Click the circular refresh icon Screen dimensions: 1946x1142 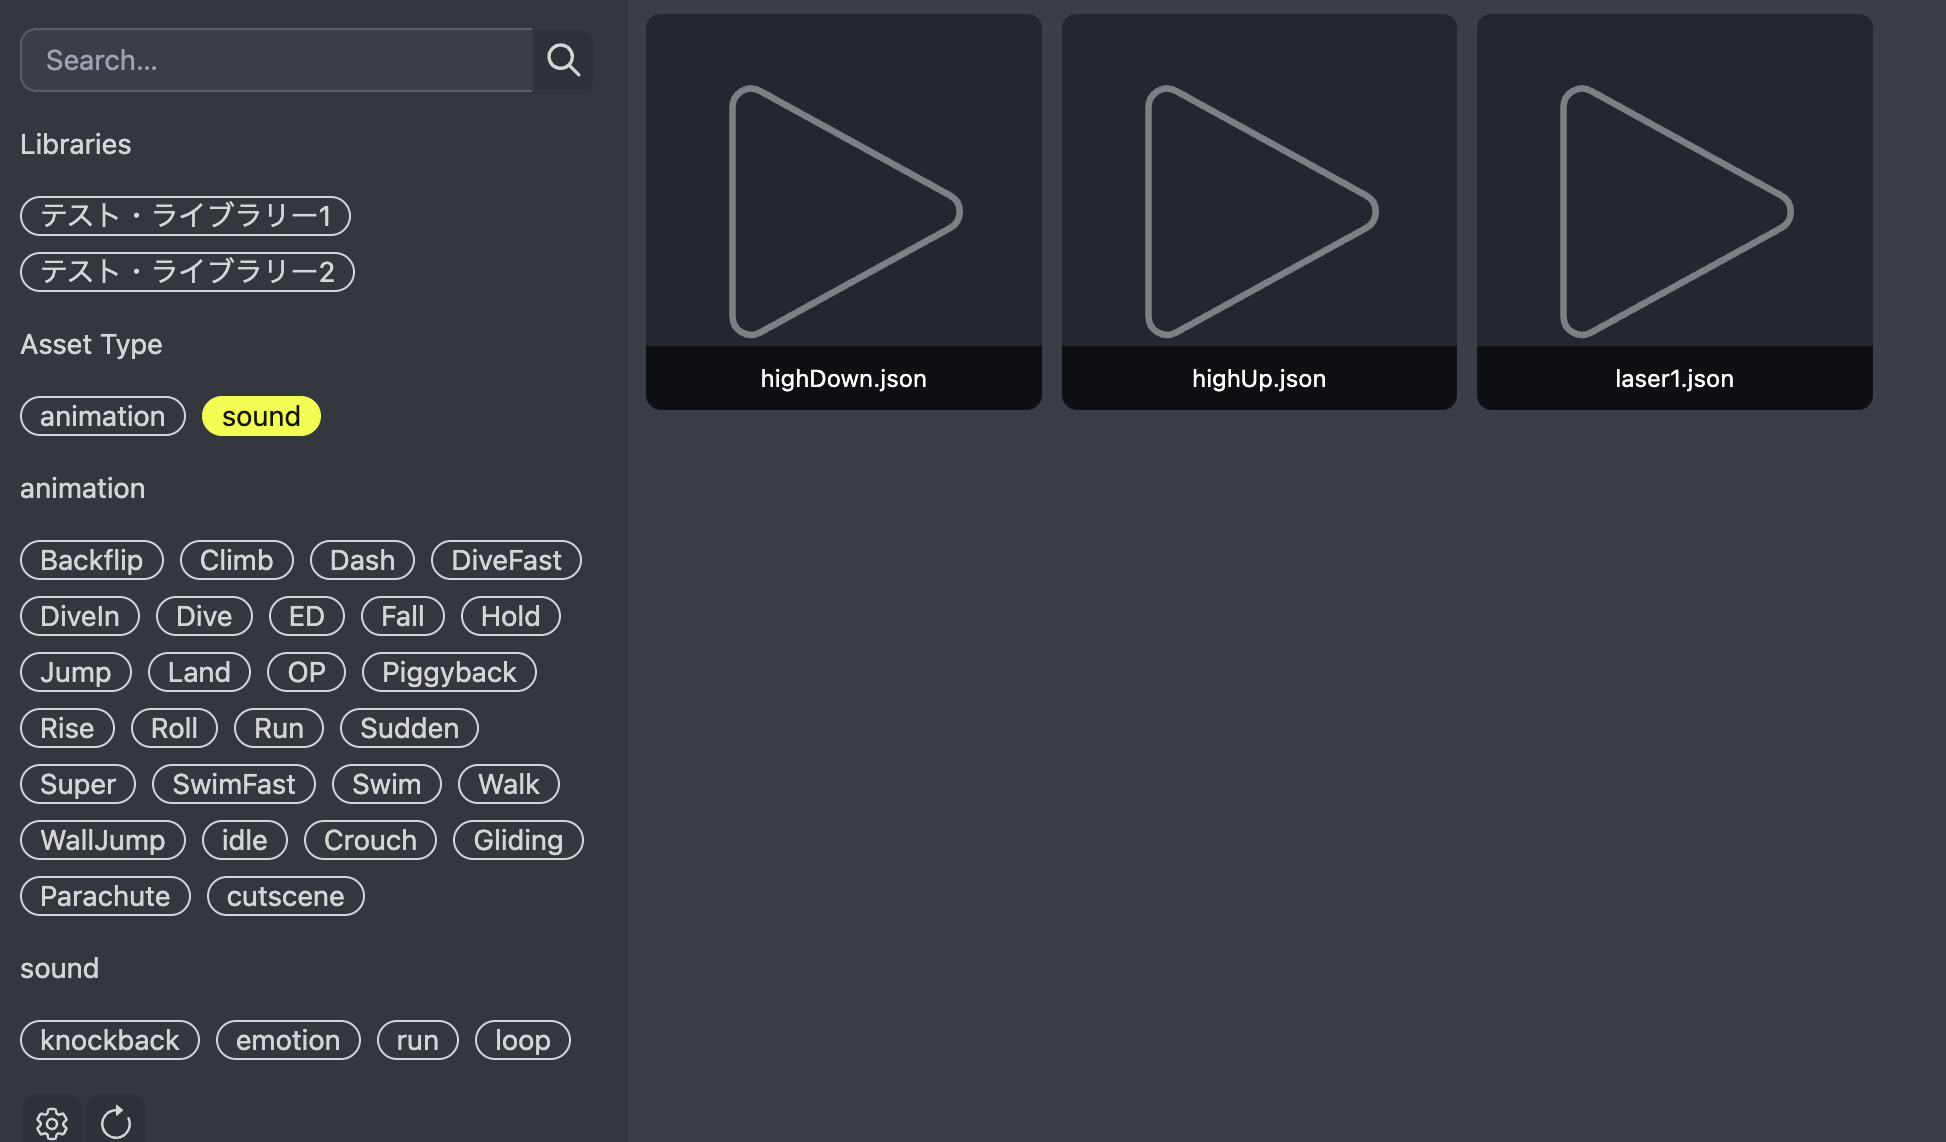pos(116,1122)
